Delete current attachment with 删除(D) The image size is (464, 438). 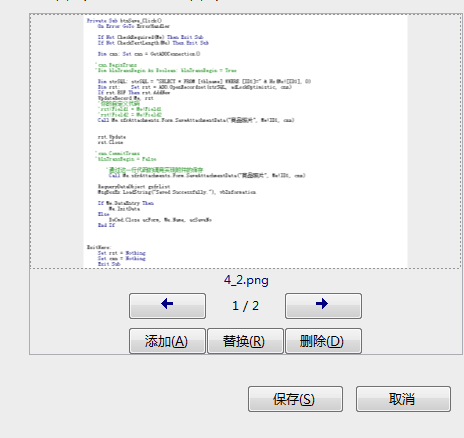(323, 341)
